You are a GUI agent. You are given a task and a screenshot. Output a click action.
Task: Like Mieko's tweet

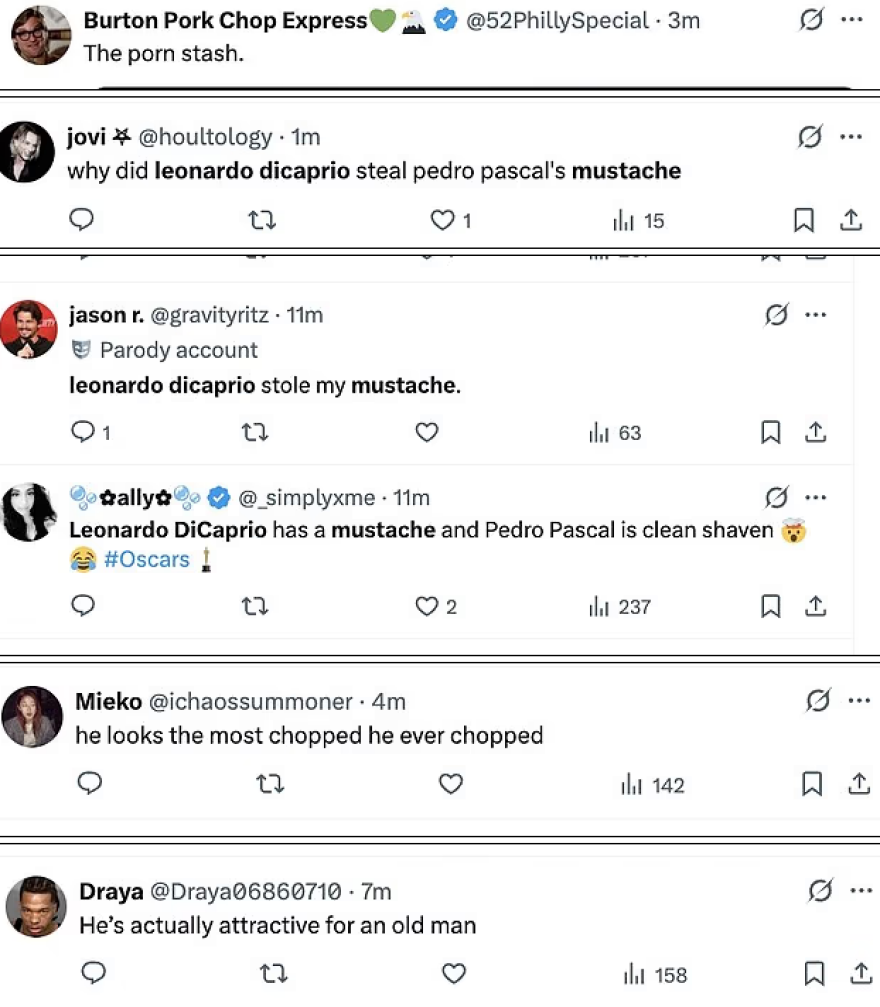coord(451,784)
